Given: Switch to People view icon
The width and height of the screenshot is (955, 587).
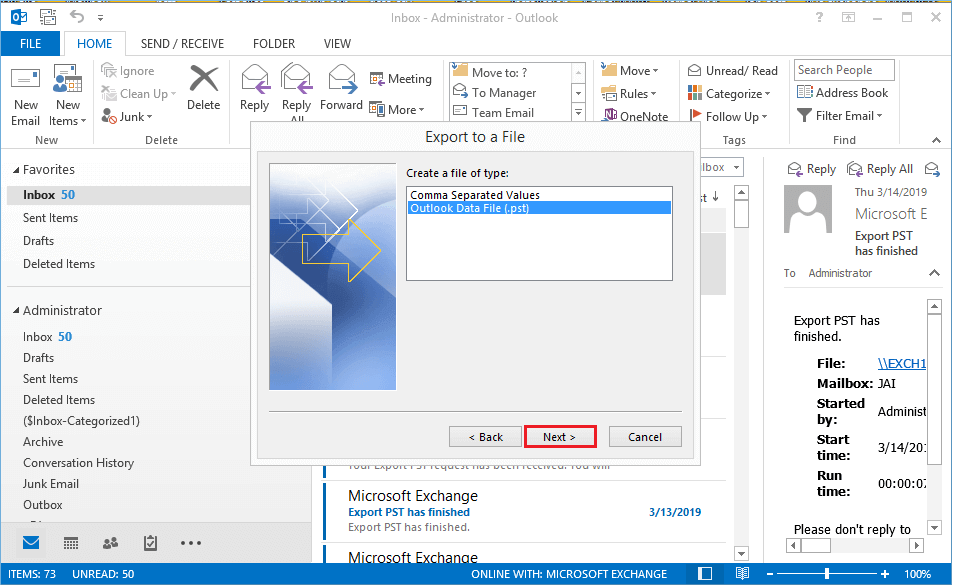Looking at the screenshot, I should (110, 543).
